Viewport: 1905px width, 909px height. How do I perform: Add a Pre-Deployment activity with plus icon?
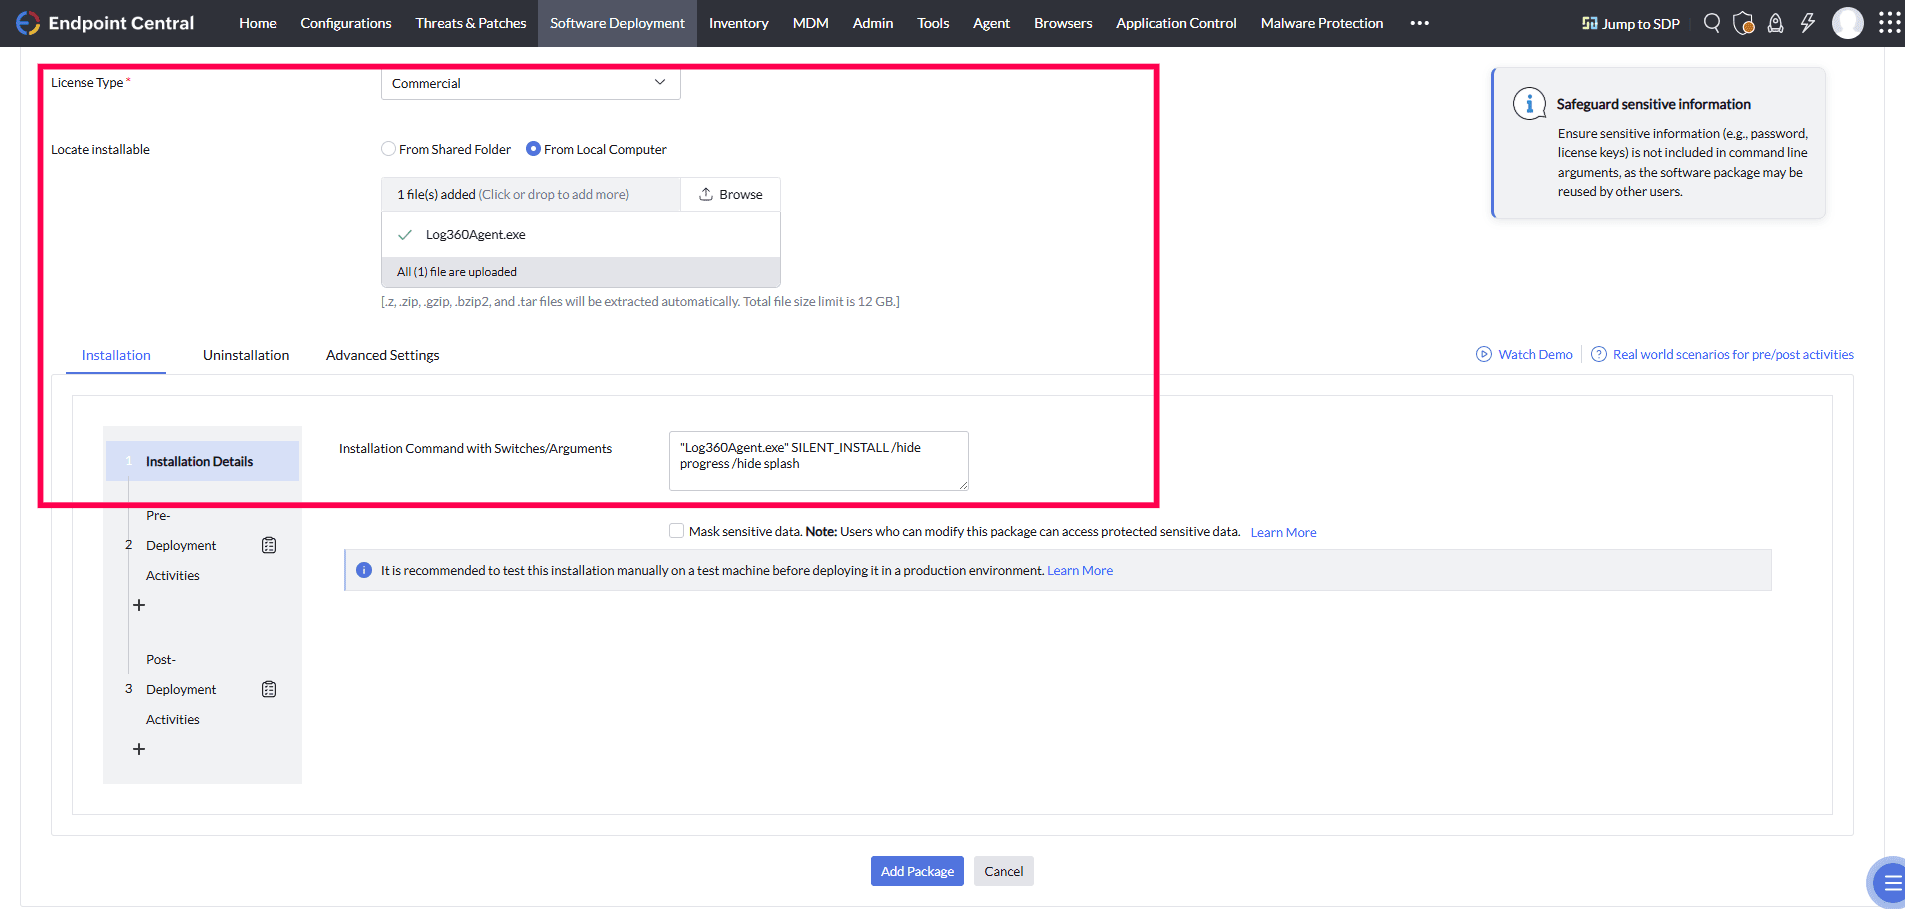point(139,605)
